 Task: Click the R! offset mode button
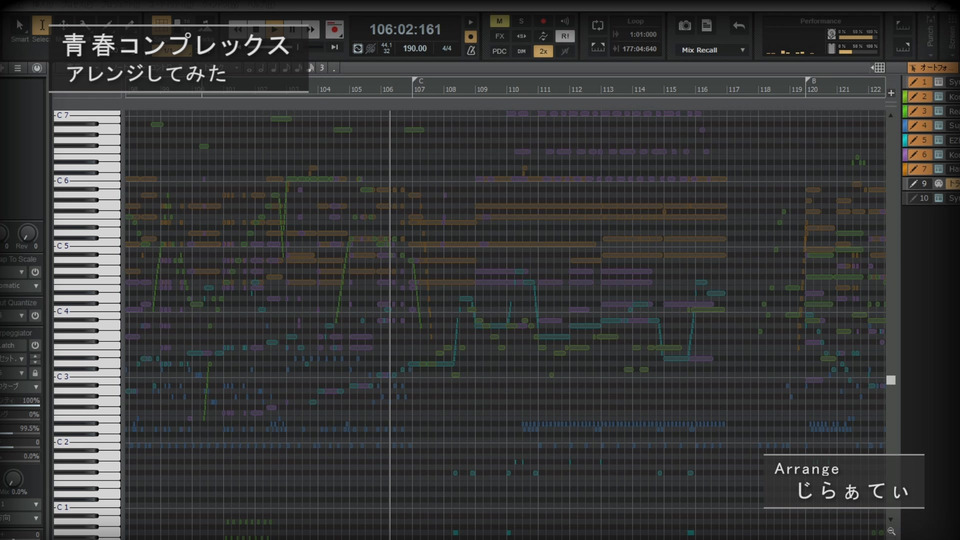pos(564,36)
